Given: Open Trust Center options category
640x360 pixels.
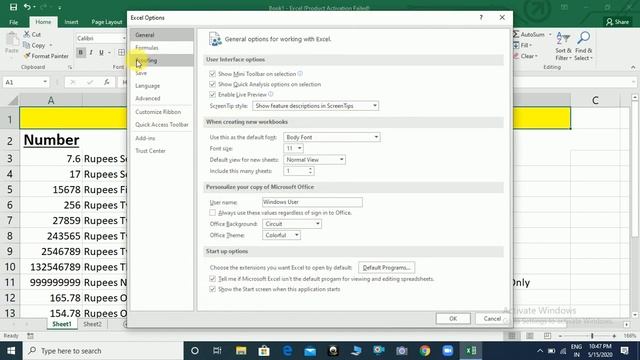Looking at the screenshot, I should 161,151.
